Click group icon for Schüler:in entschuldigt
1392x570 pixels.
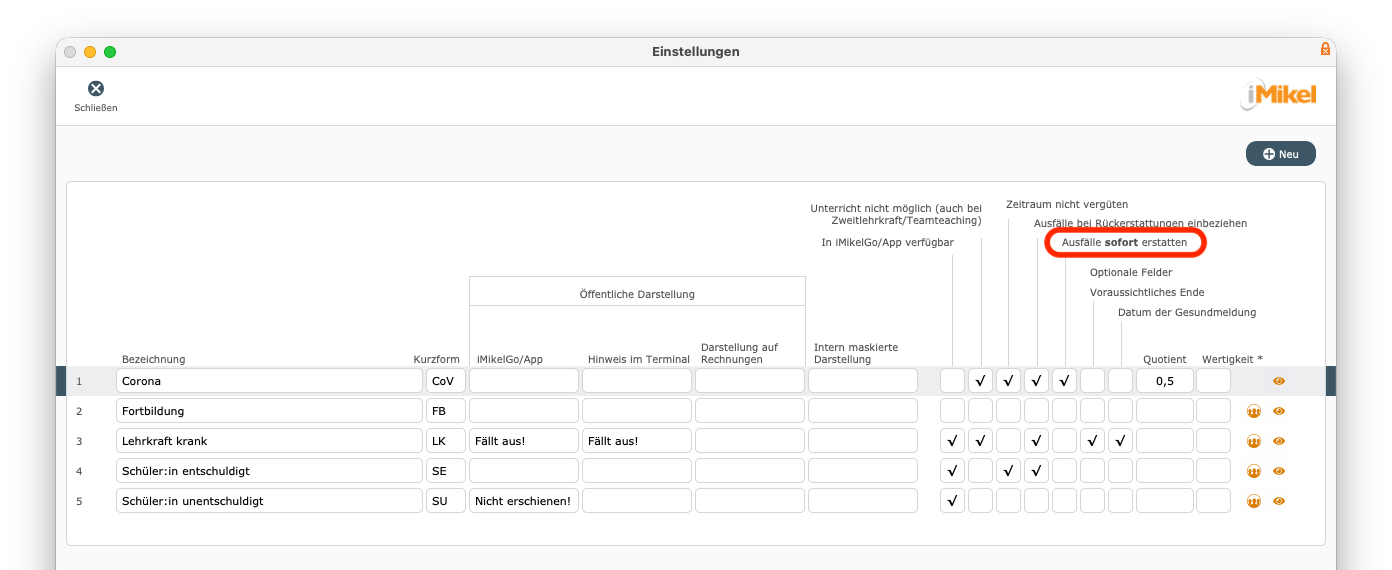(x=1254, y=471)
